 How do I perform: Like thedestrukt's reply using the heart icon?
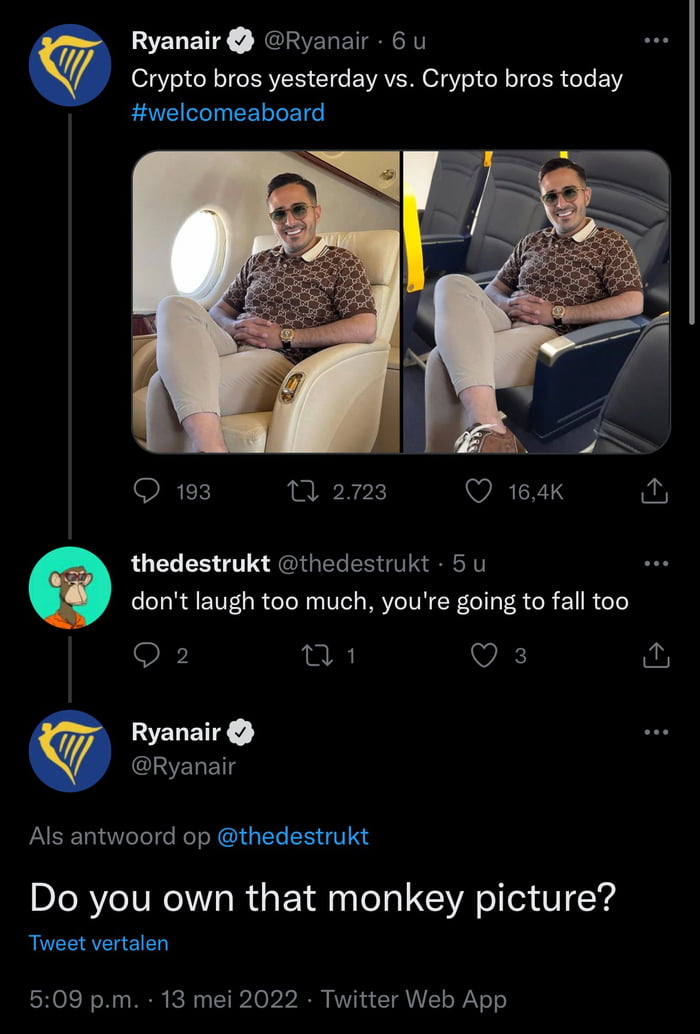coord(484,655)
